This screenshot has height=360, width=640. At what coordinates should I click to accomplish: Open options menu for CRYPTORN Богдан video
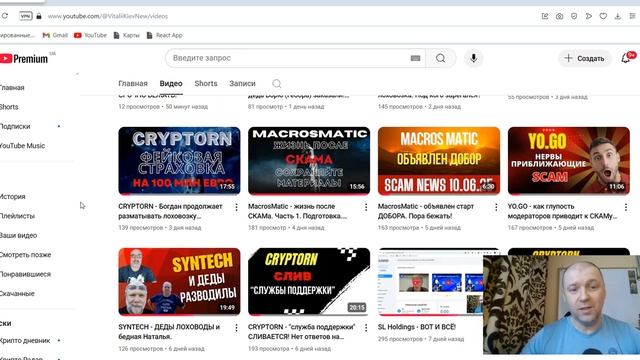click(x=236, y=207)
